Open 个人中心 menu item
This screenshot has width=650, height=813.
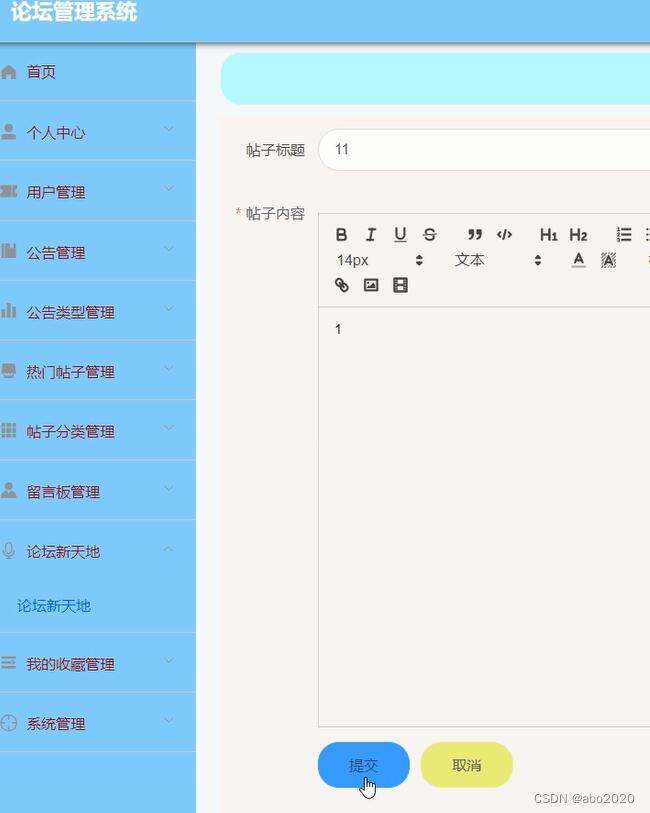pyautogui.click(x=97, y=131)
